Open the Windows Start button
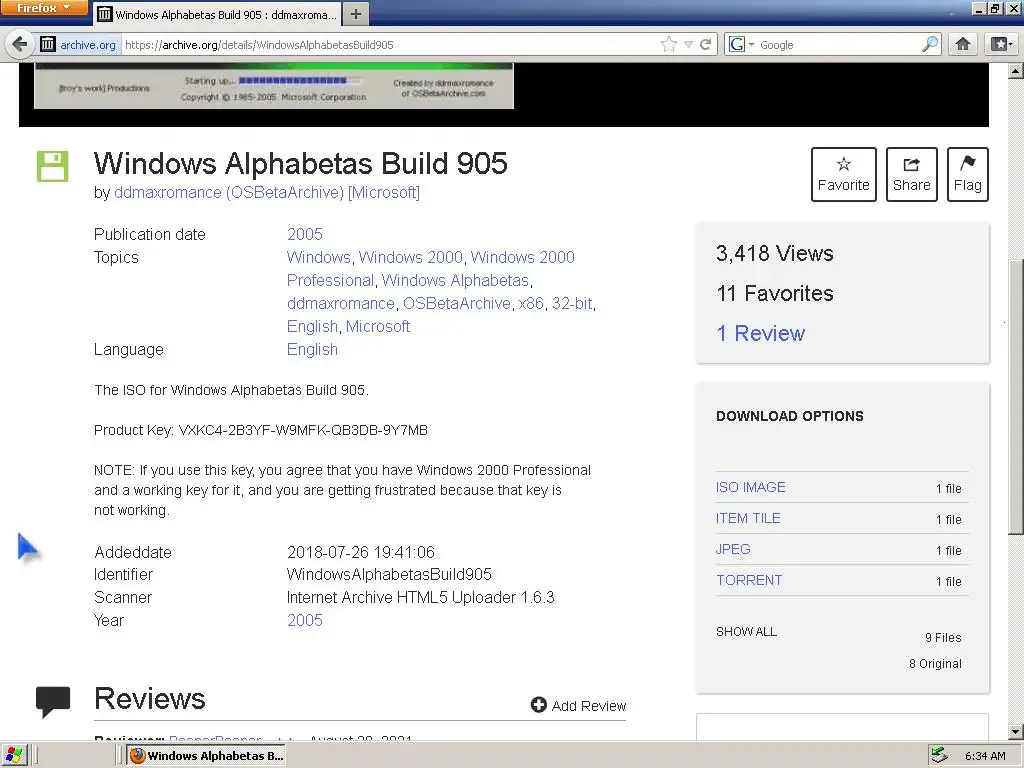 click(13, 756)
